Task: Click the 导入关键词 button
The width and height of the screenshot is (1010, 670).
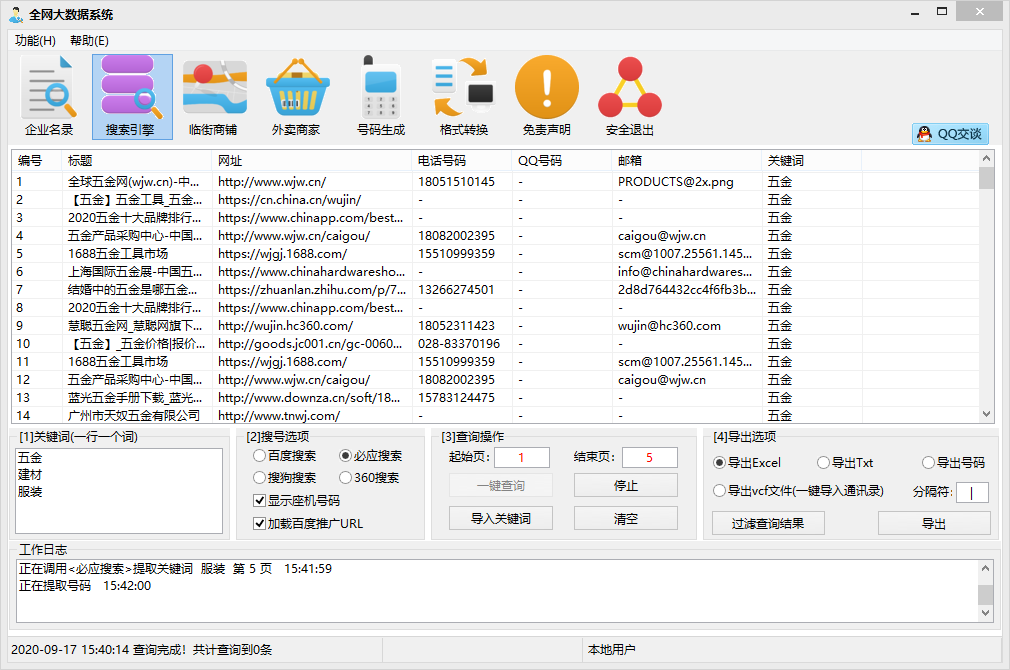Action: 501,518
